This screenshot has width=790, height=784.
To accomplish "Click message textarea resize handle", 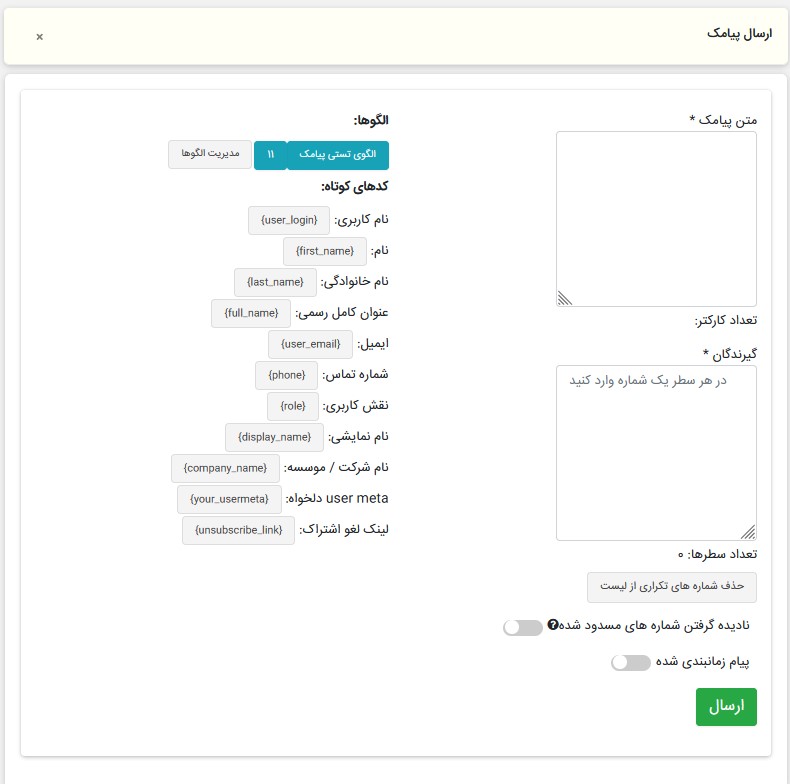I will point(564,297).
